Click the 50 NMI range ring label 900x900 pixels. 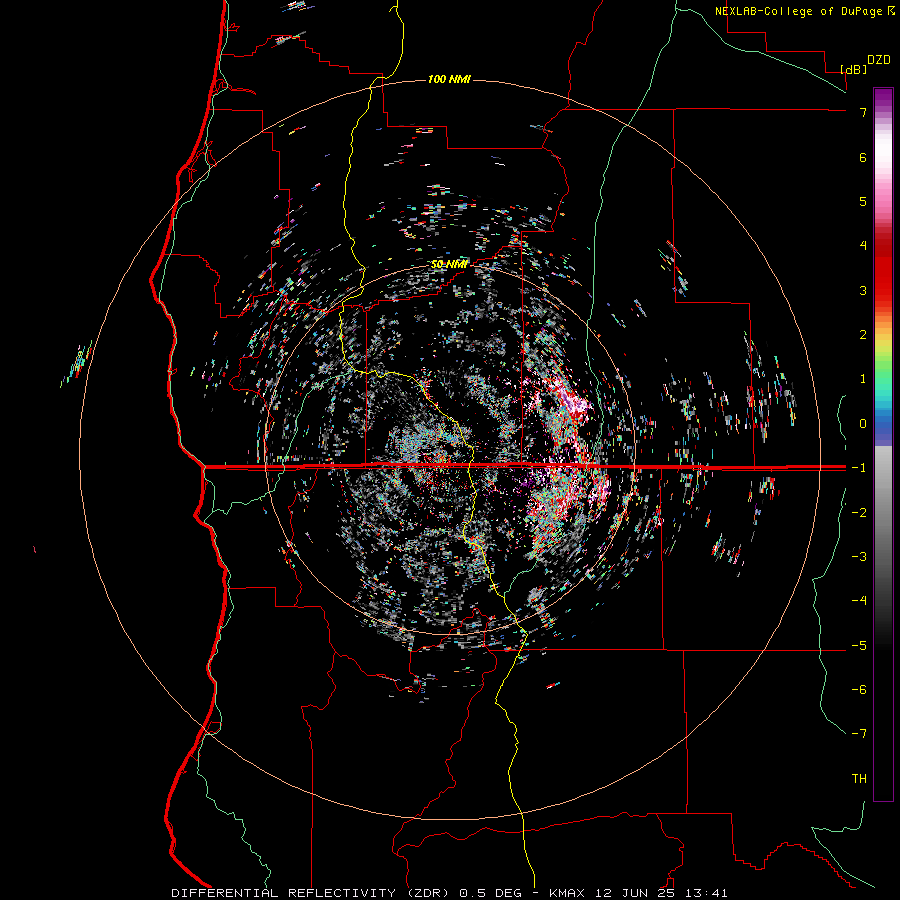pos(449,265)
